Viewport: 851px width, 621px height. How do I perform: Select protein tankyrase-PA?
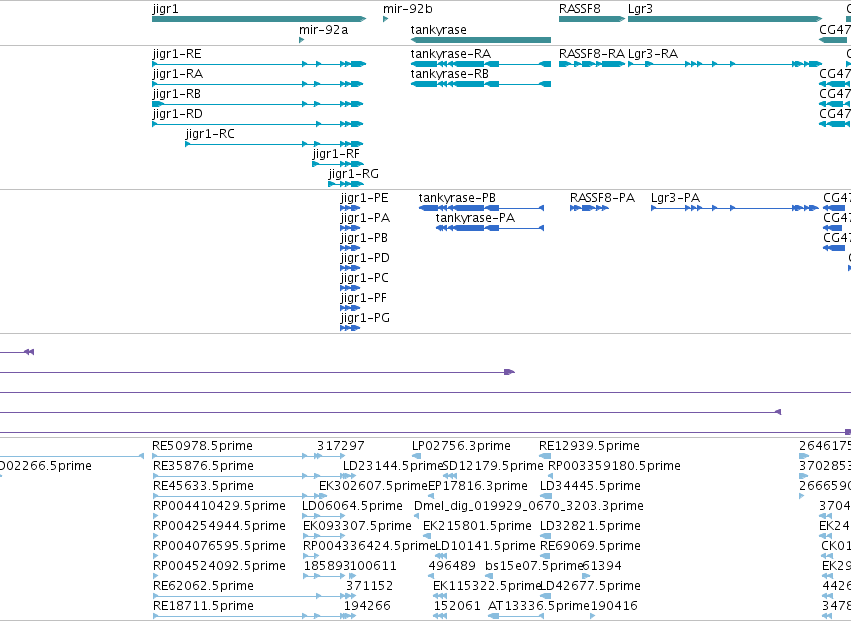[x=490, y=228]
